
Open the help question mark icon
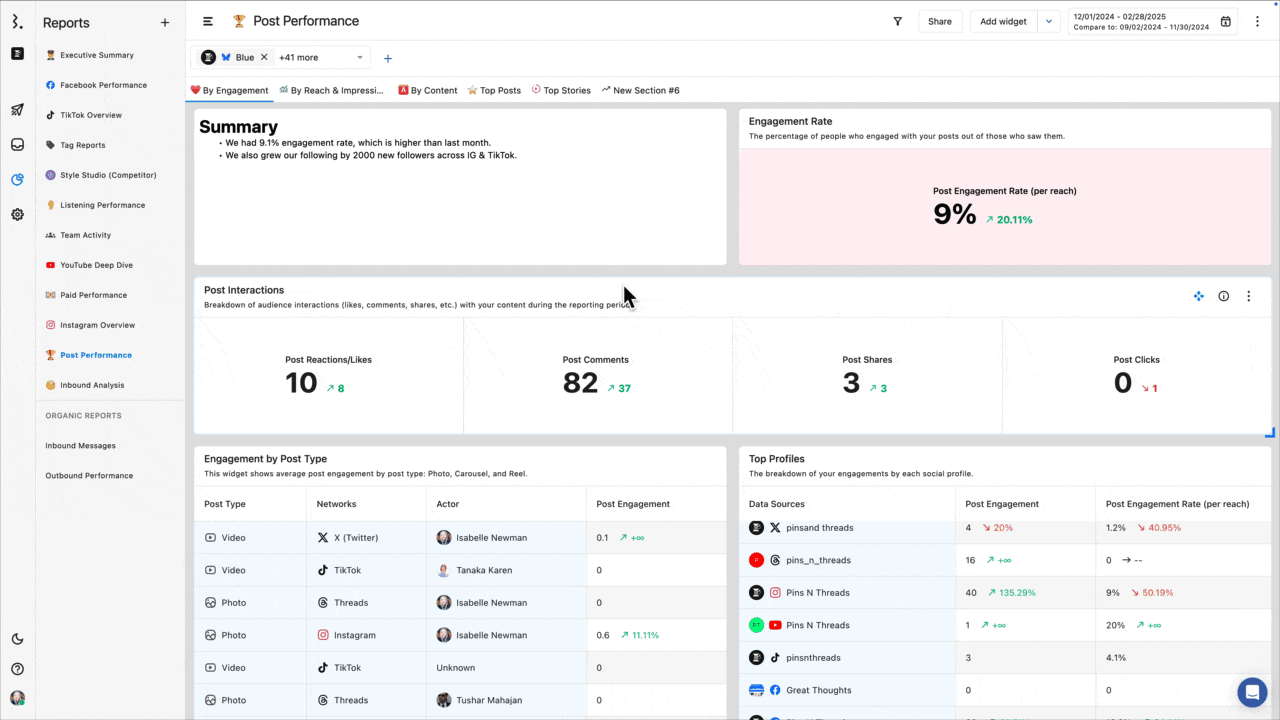coord(17,669)
